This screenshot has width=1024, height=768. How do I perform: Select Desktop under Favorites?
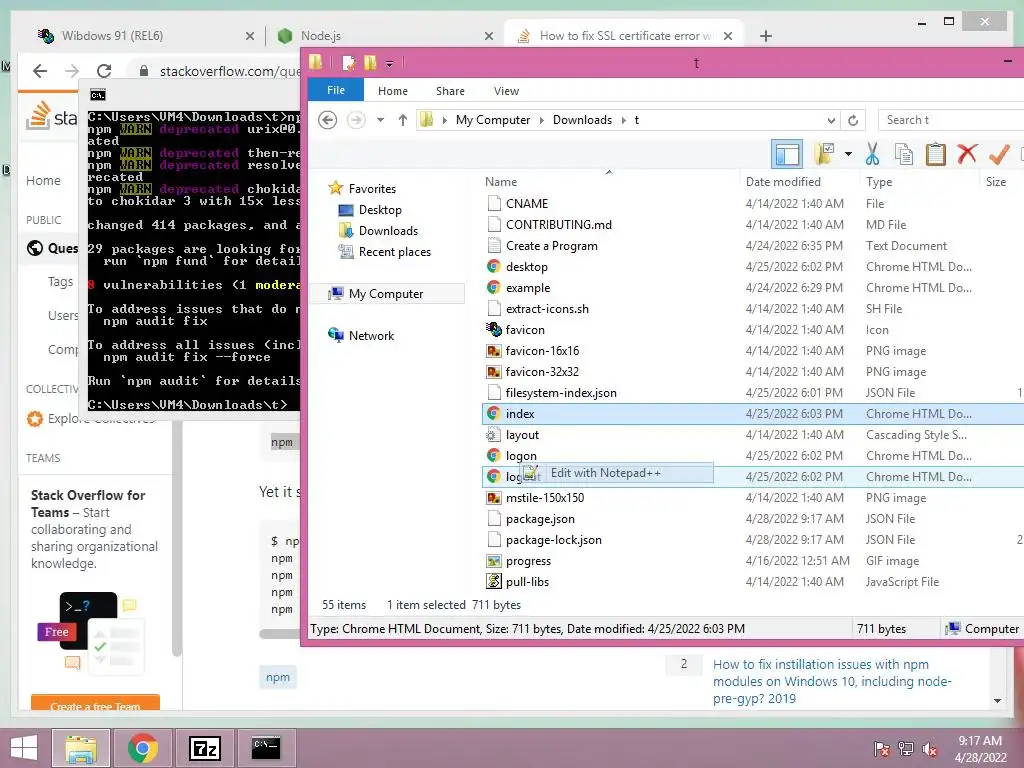(379, 210)
